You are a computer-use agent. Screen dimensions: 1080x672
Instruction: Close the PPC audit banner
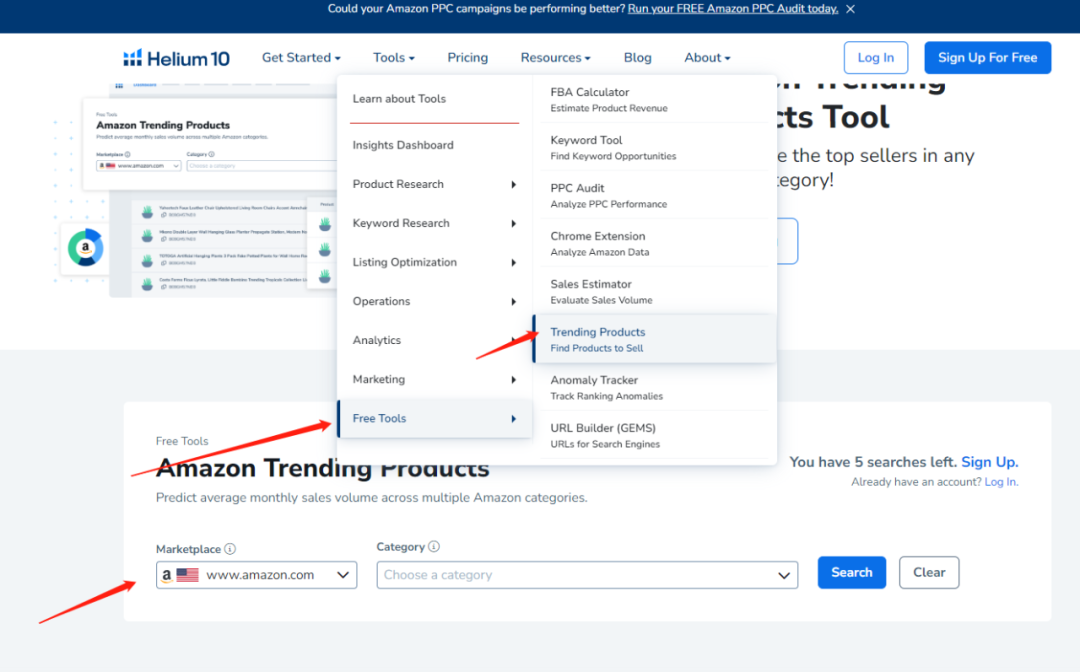[x=850, y=9]
